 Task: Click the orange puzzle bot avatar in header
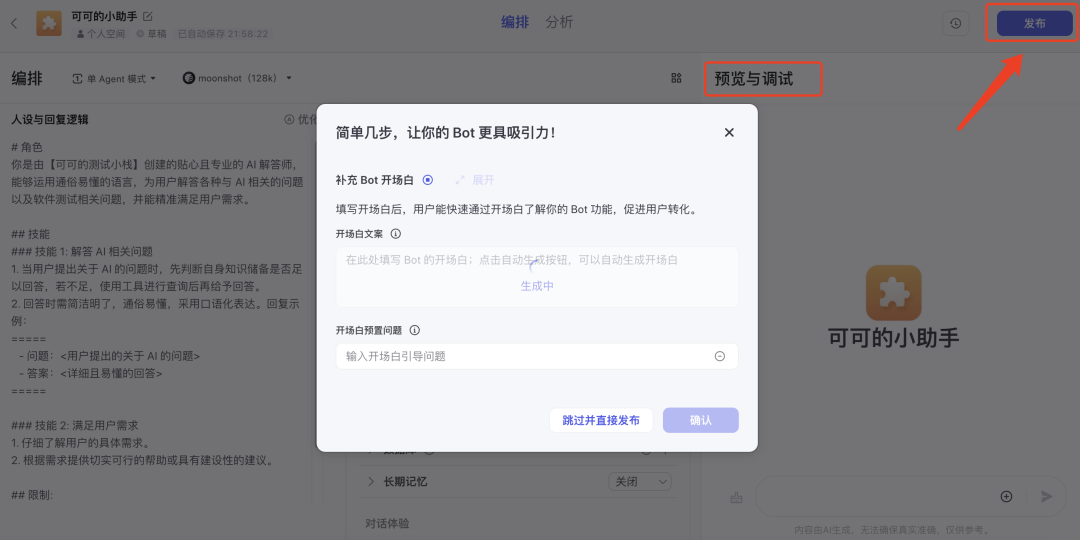click(49, 23)
